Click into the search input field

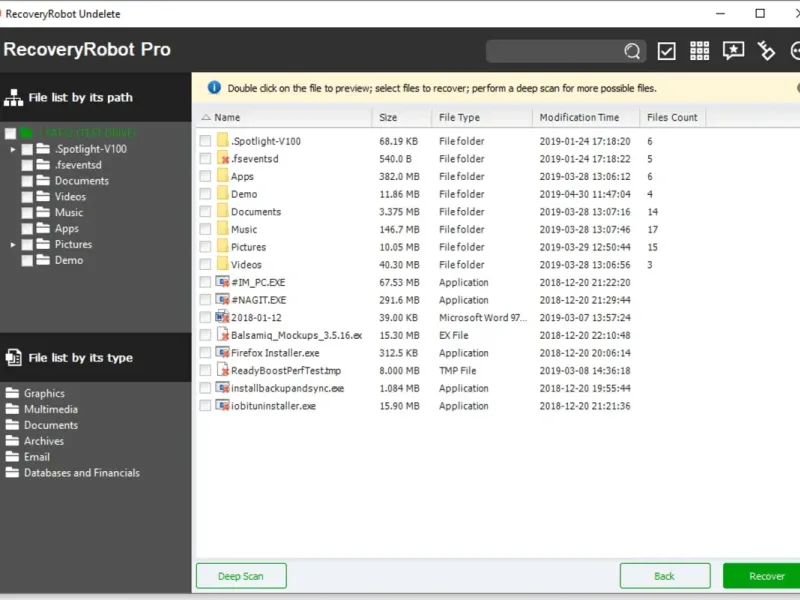point(554,51)
